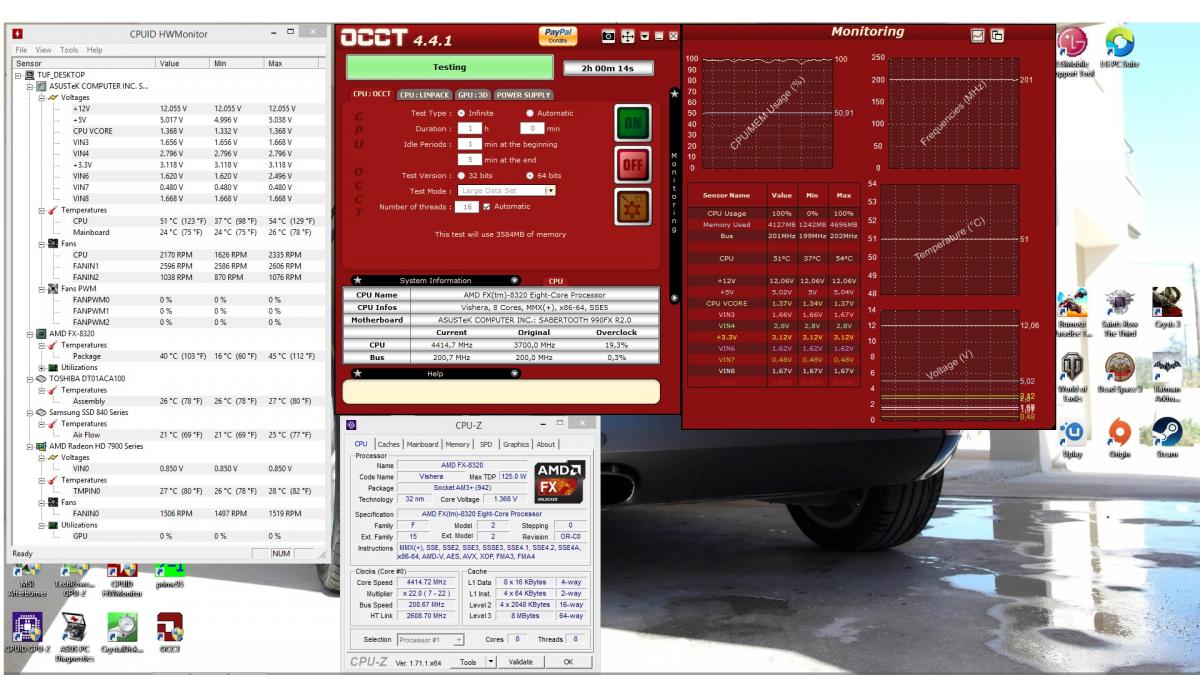Switch to GPU:3D tab in OCCT
This screenshot has height=675, width=1200.
point(473,95)
